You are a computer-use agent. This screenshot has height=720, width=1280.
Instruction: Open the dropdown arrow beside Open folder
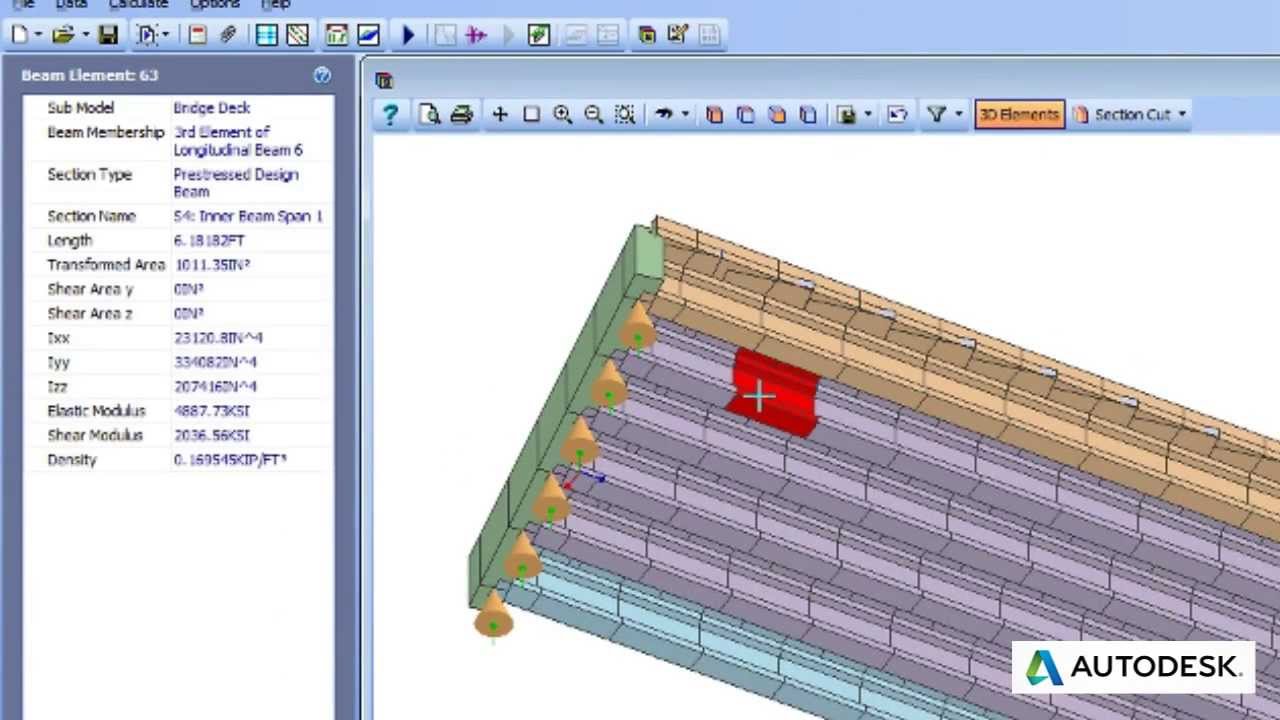click(85, 35)
